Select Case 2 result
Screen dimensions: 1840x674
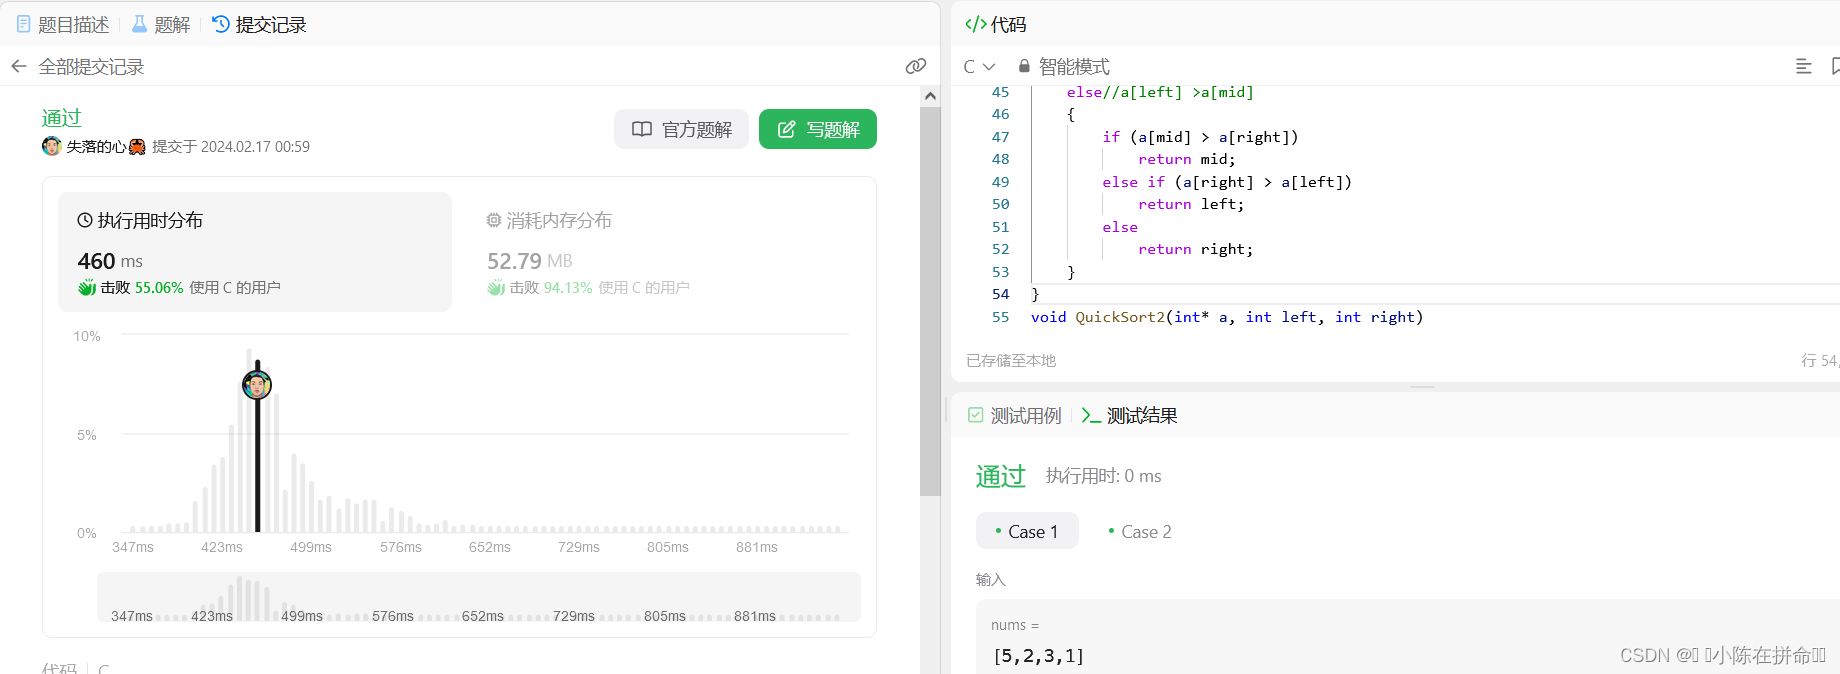click(1140, 532)
